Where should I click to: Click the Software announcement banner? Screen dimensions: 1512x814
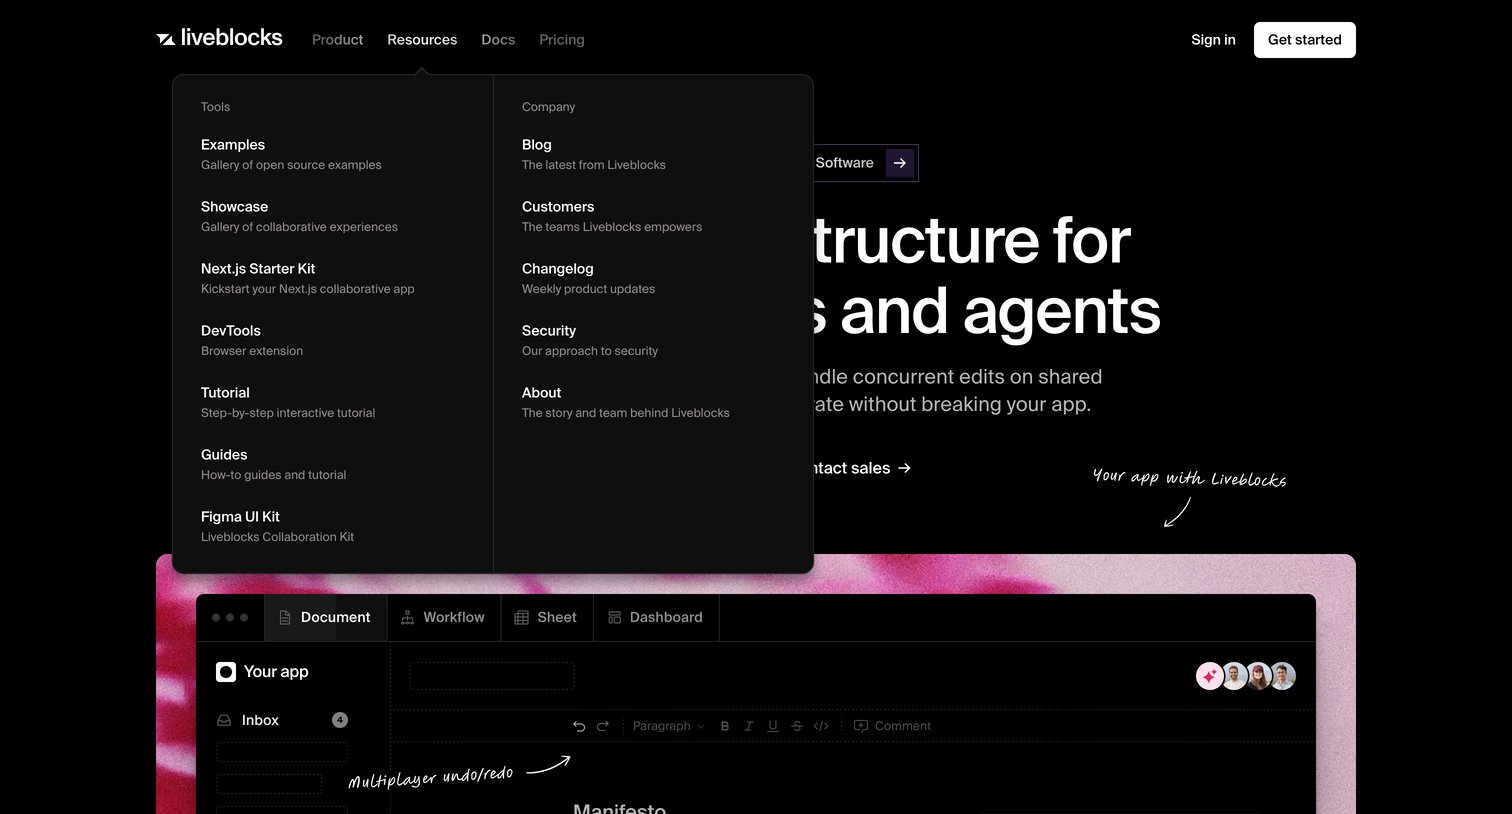tap(865, 163)
